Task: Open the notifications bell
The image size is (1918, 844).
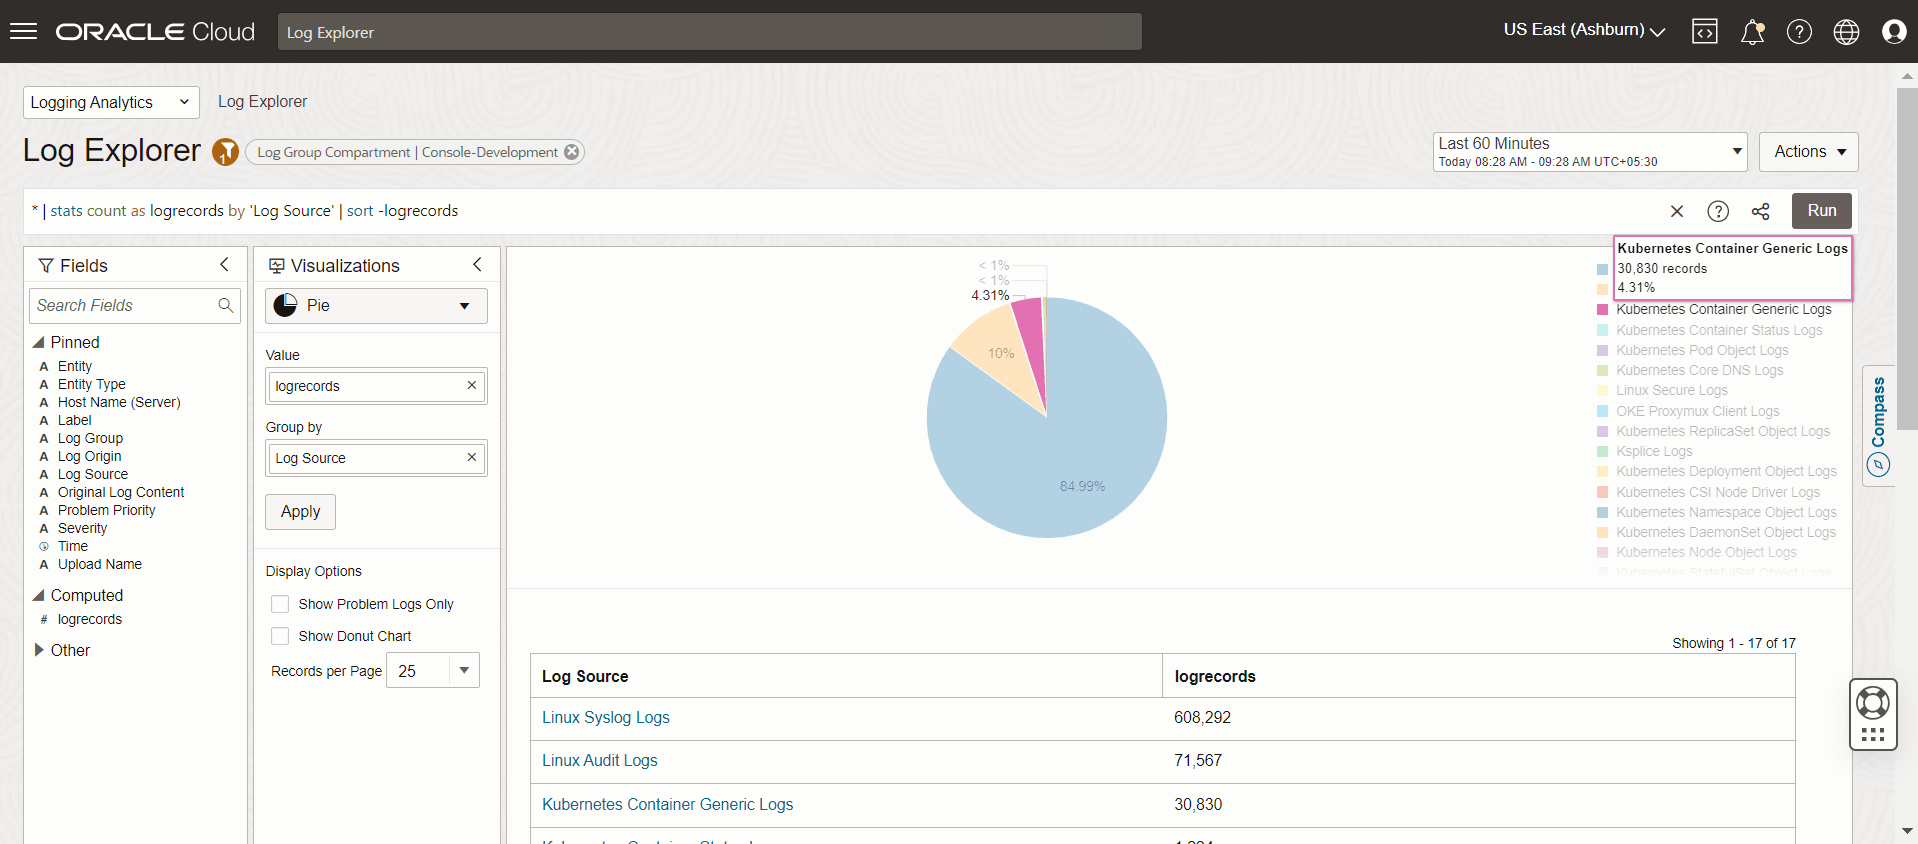Action: pos(1752,32)
